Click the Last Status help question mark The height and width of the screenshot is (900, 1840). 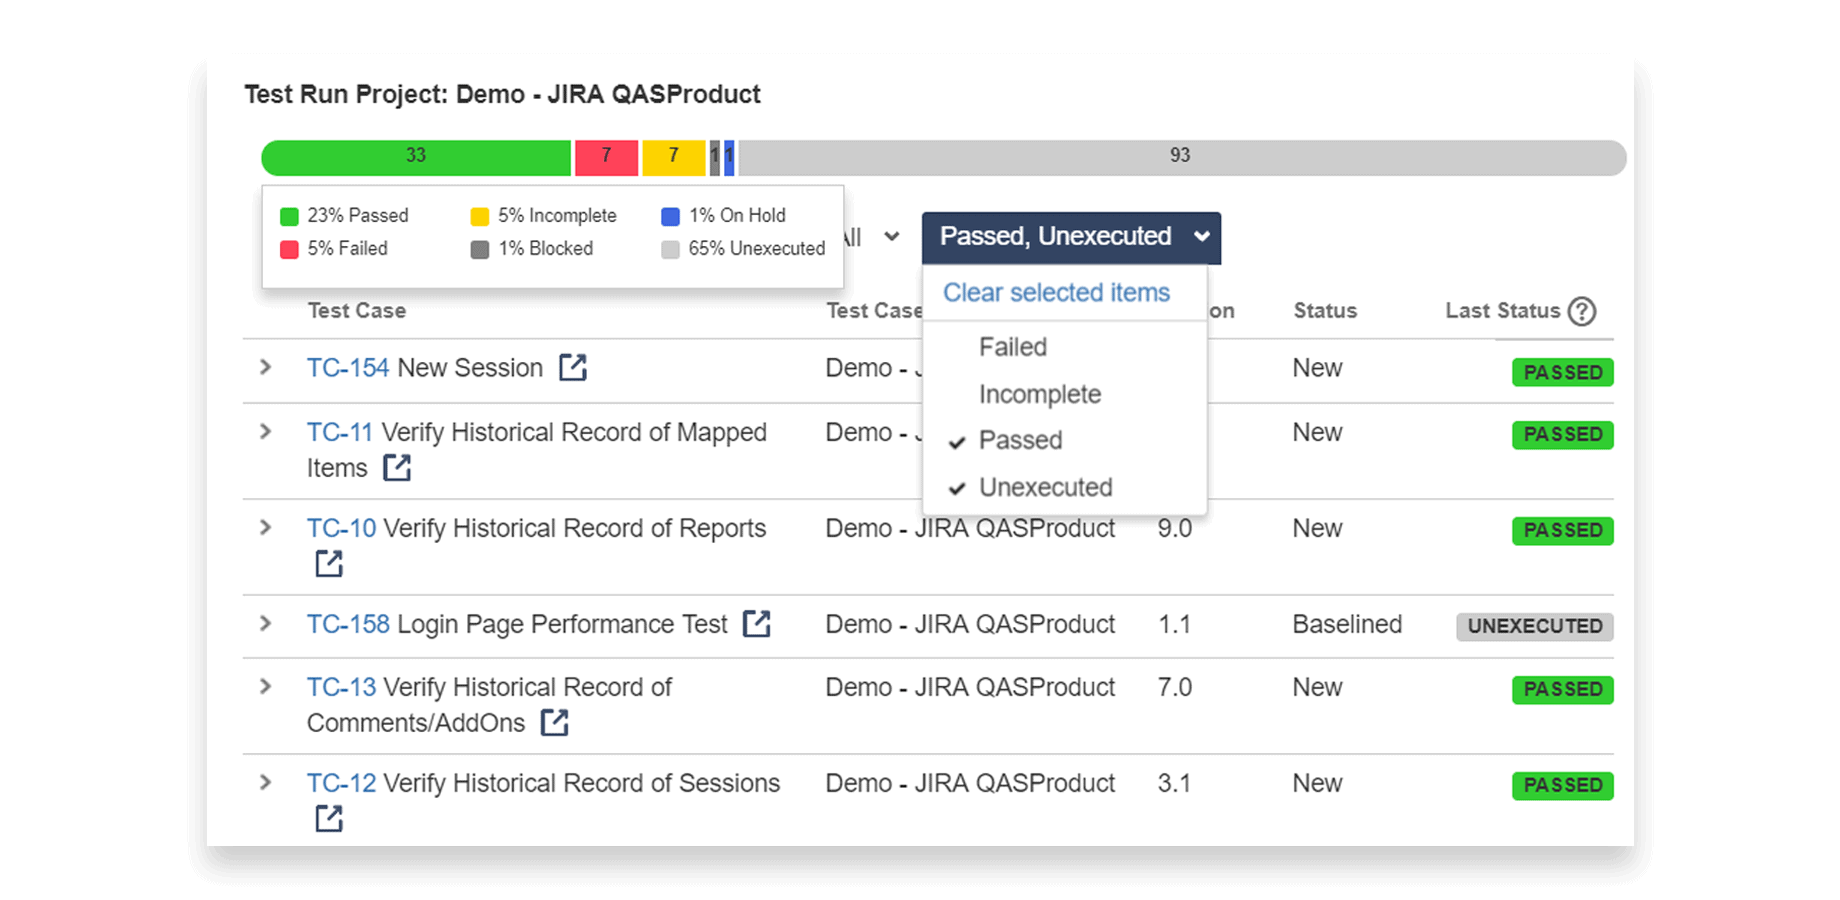(1582, 311)
